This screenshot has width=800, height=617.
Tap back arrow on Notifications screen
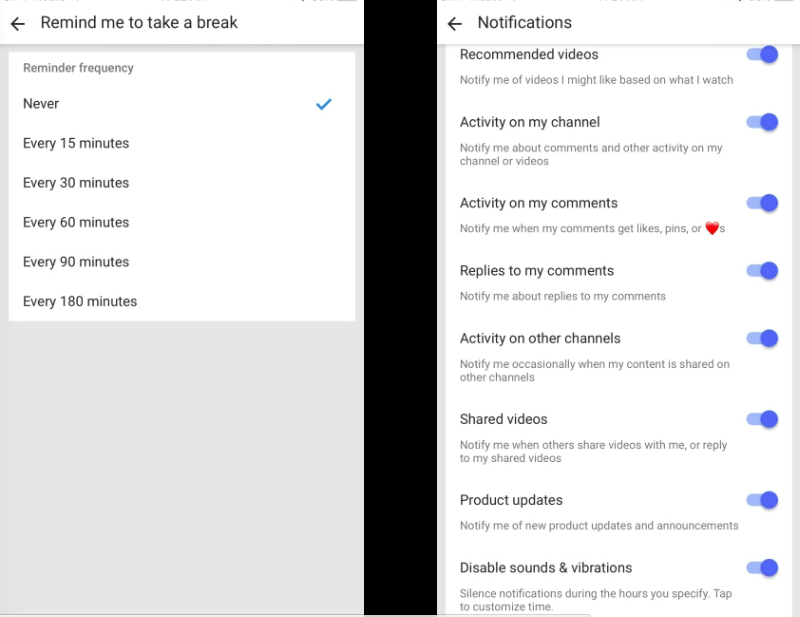click(x=455, y=23)
